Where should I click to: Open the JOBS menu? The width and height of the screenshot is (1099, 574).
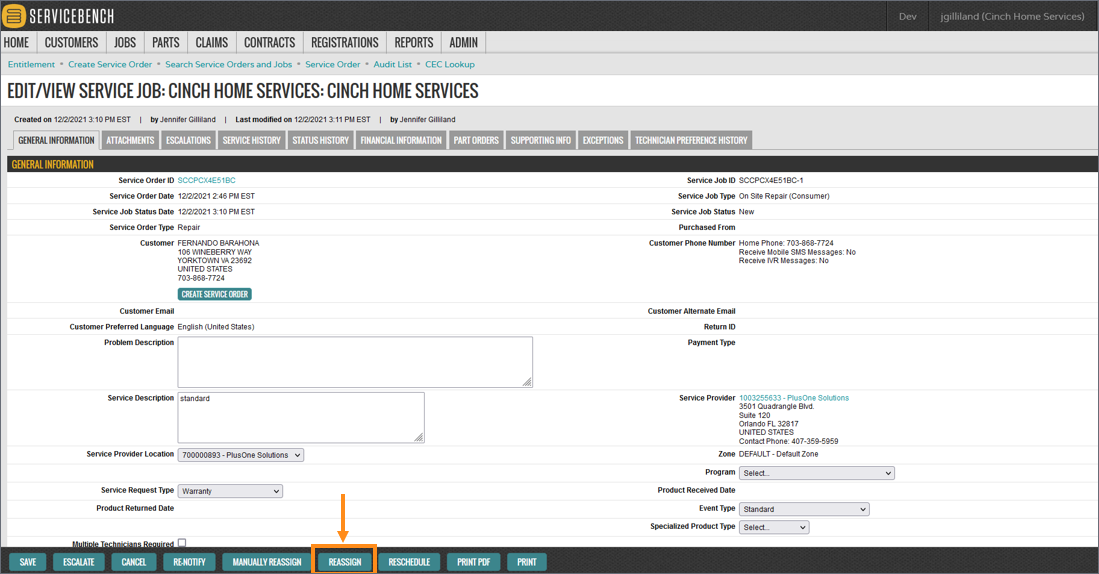pos(125,43)
